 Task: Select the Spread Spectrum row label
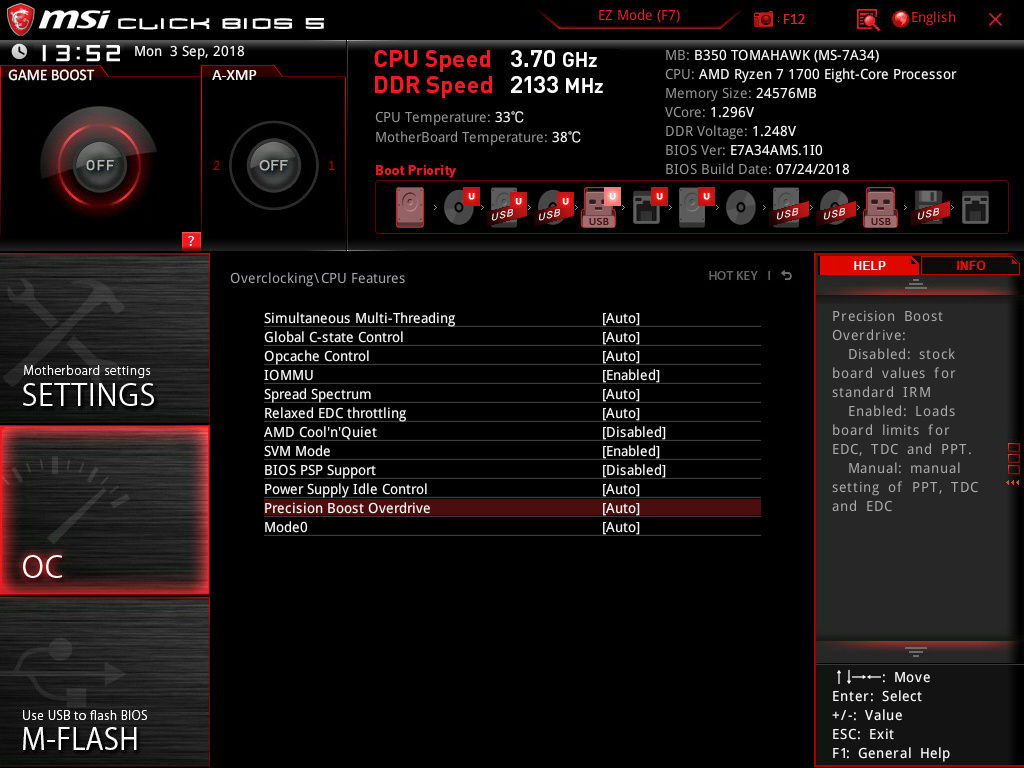[317, 394]
